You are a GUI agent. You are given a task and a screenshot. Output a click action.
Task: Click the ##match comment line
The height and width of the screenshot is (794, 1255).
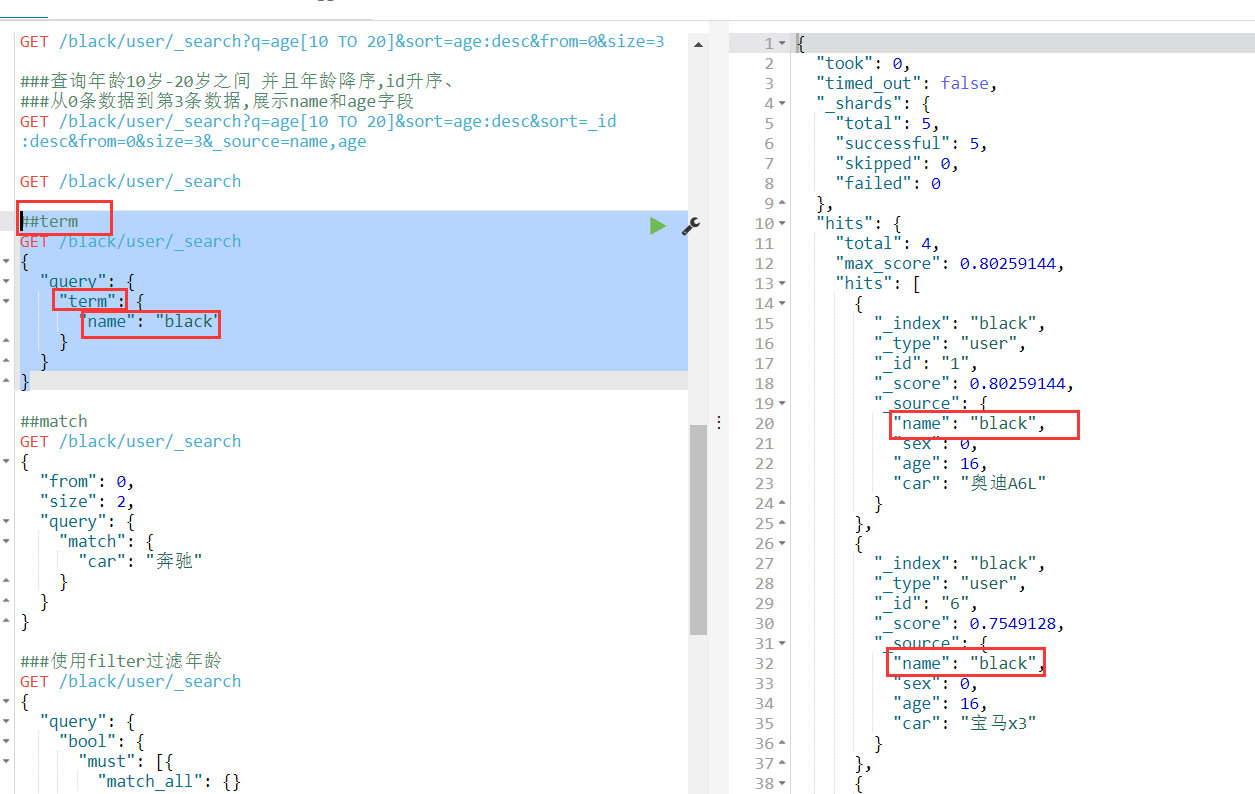point(54,421)
